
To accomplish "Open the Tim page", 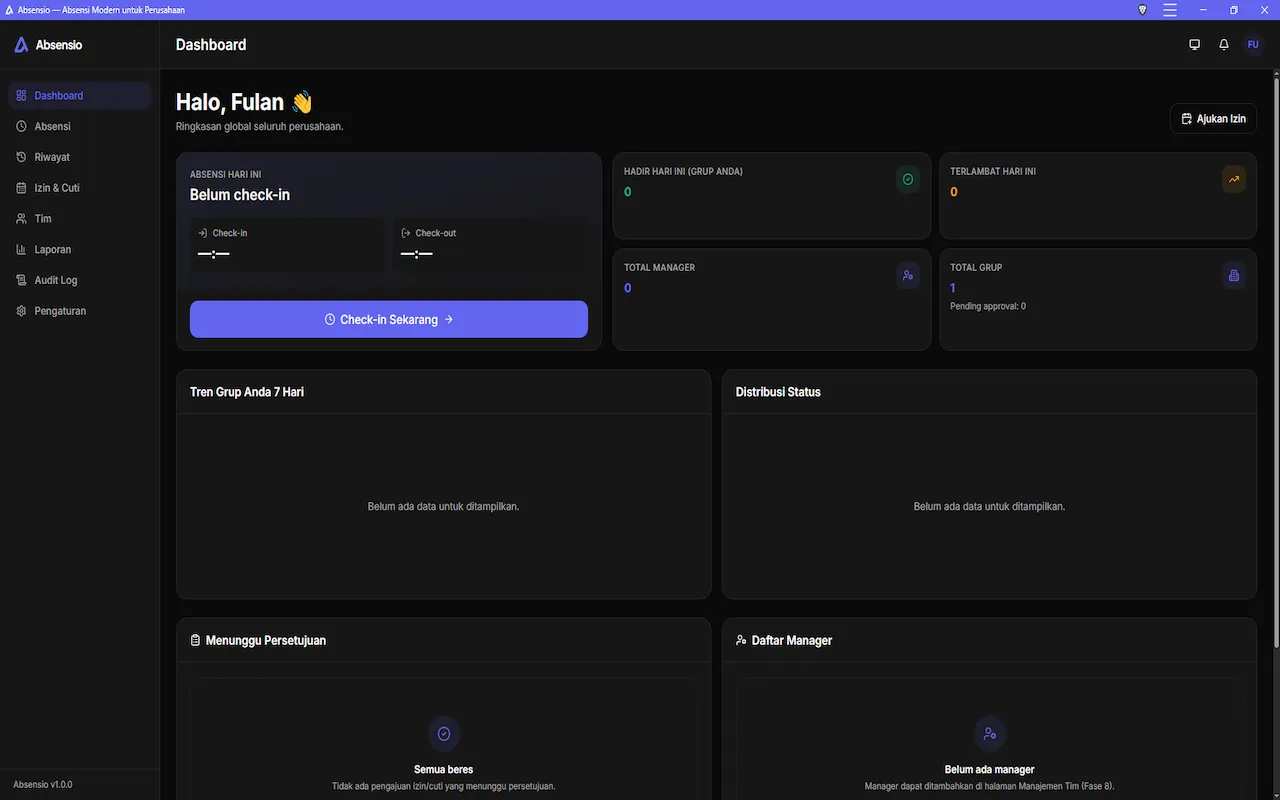I will click(x=80, y=219).
